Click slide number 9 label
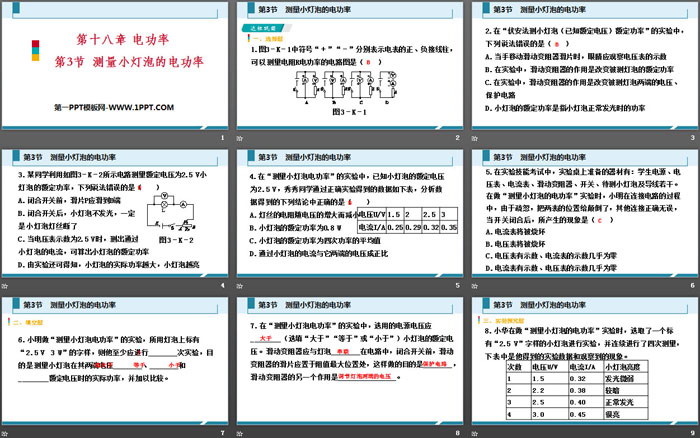This screenshot has height=438, width=700. pyautogui.click(x=692, y=433)
